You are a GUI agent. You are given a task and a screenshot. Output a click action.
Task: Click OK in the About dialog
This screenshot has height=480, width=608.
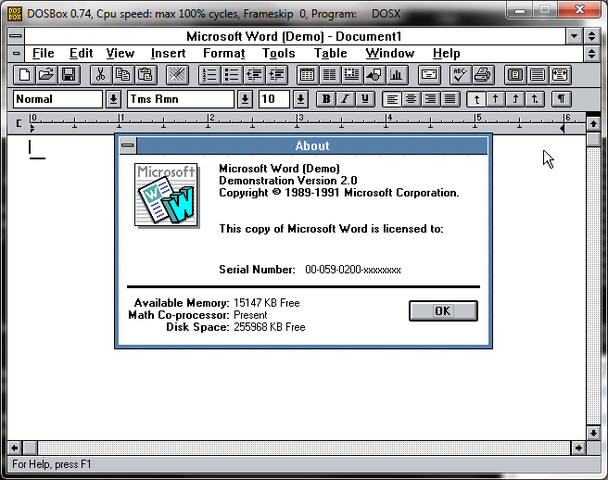443,311
